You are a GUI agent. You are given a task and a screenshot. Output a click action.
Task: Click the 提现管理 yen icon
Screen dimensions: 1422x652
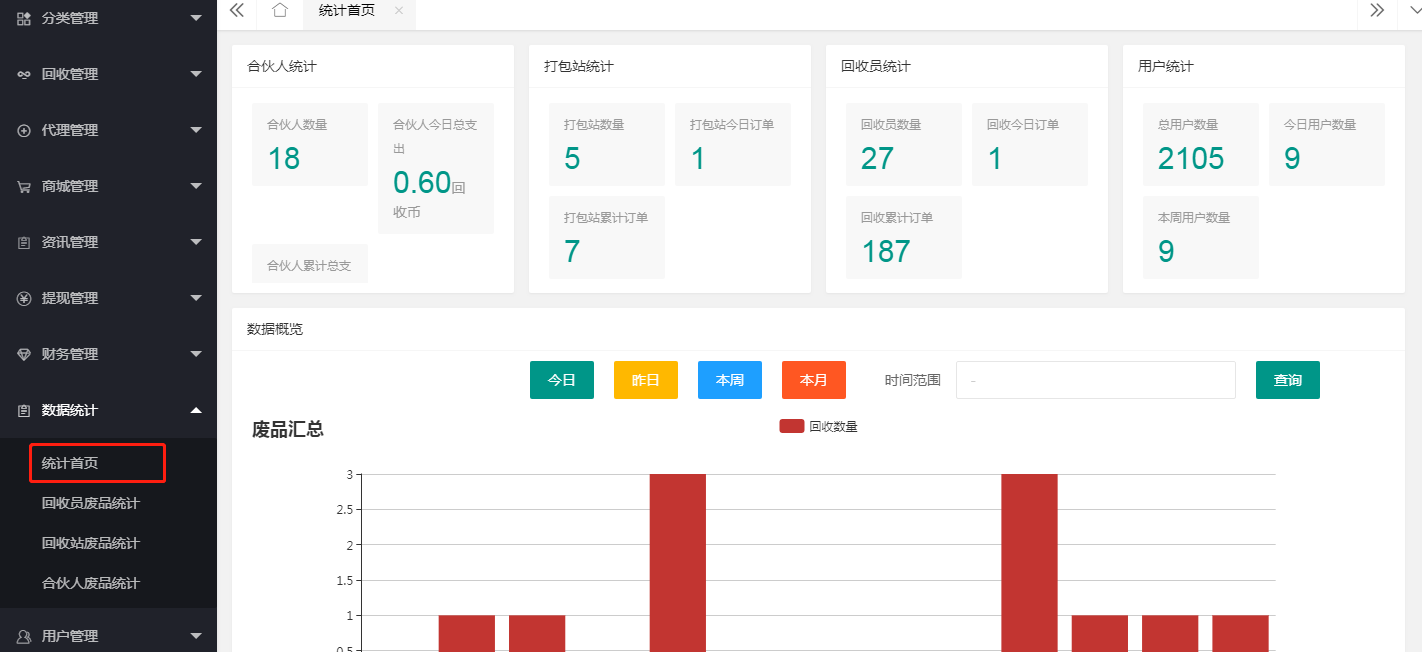click(x=24, y=298)
